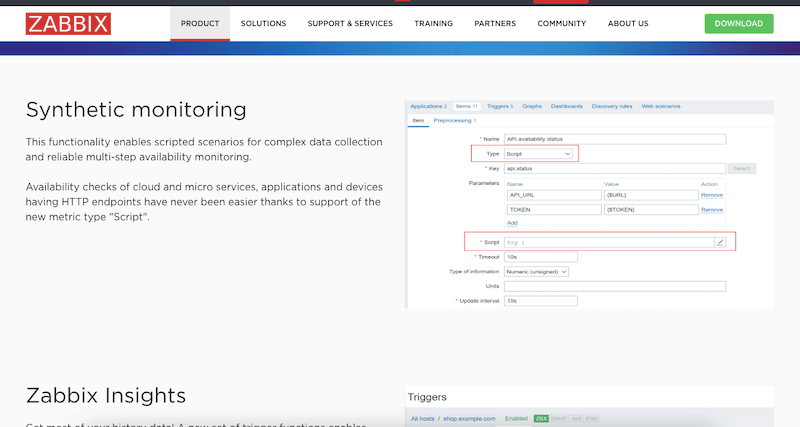Click the green Download button
Viewport: 800px width, 427px height.
click(739, 23)
